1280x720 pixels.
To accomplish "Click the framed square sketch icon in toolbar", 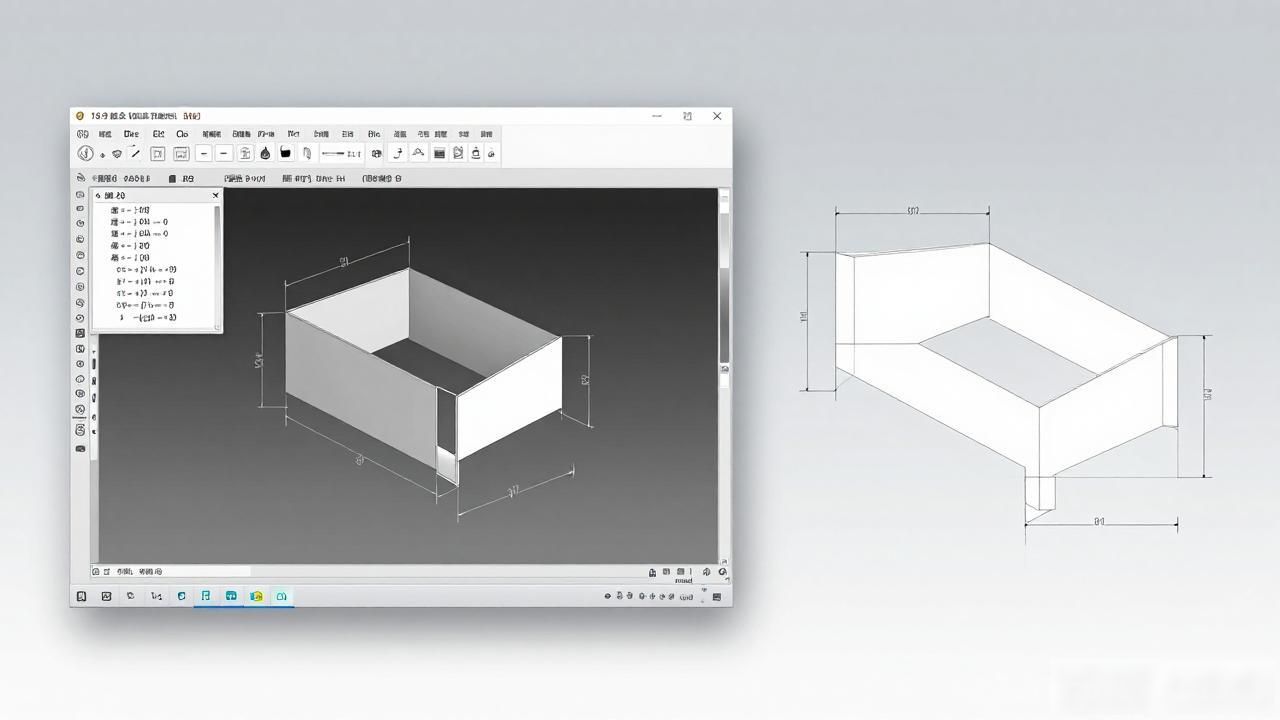I will 157,154.
